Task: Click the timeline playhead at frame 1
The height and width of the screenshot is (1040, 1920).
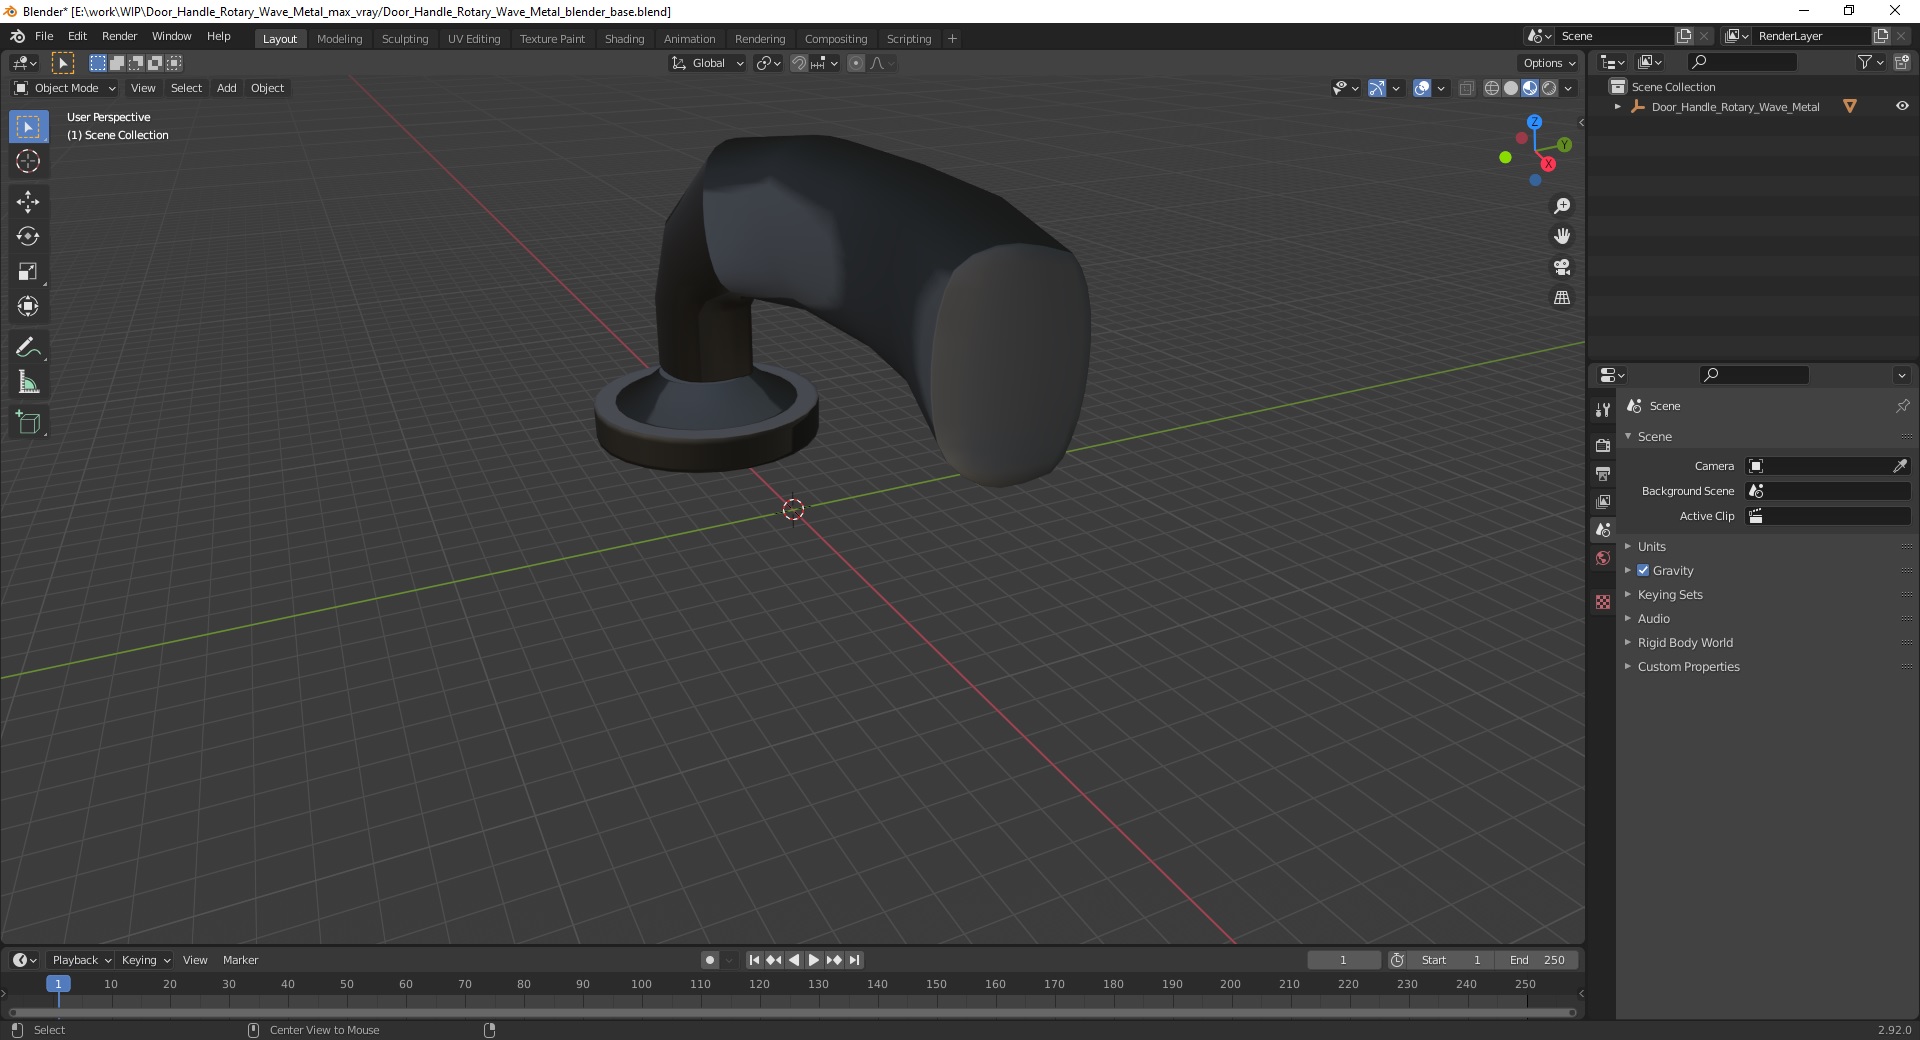Action: coord(58,984)
